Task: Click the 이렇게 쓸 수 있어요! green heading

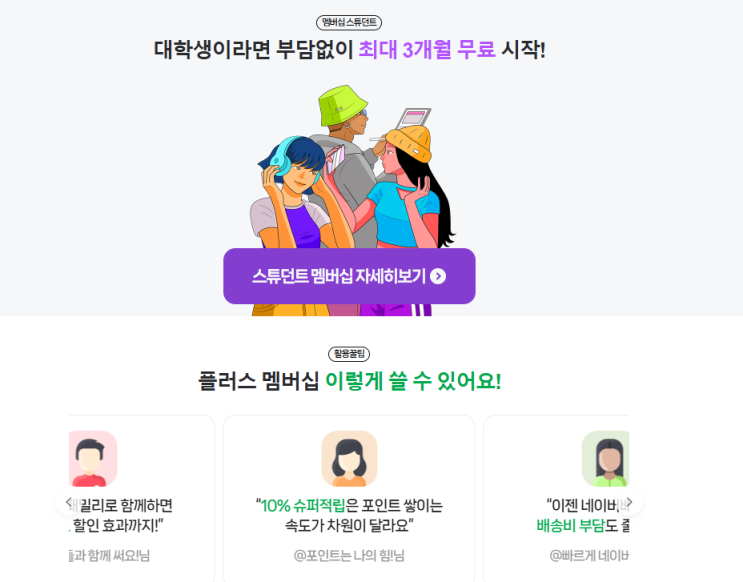Action: coord(413,381)
